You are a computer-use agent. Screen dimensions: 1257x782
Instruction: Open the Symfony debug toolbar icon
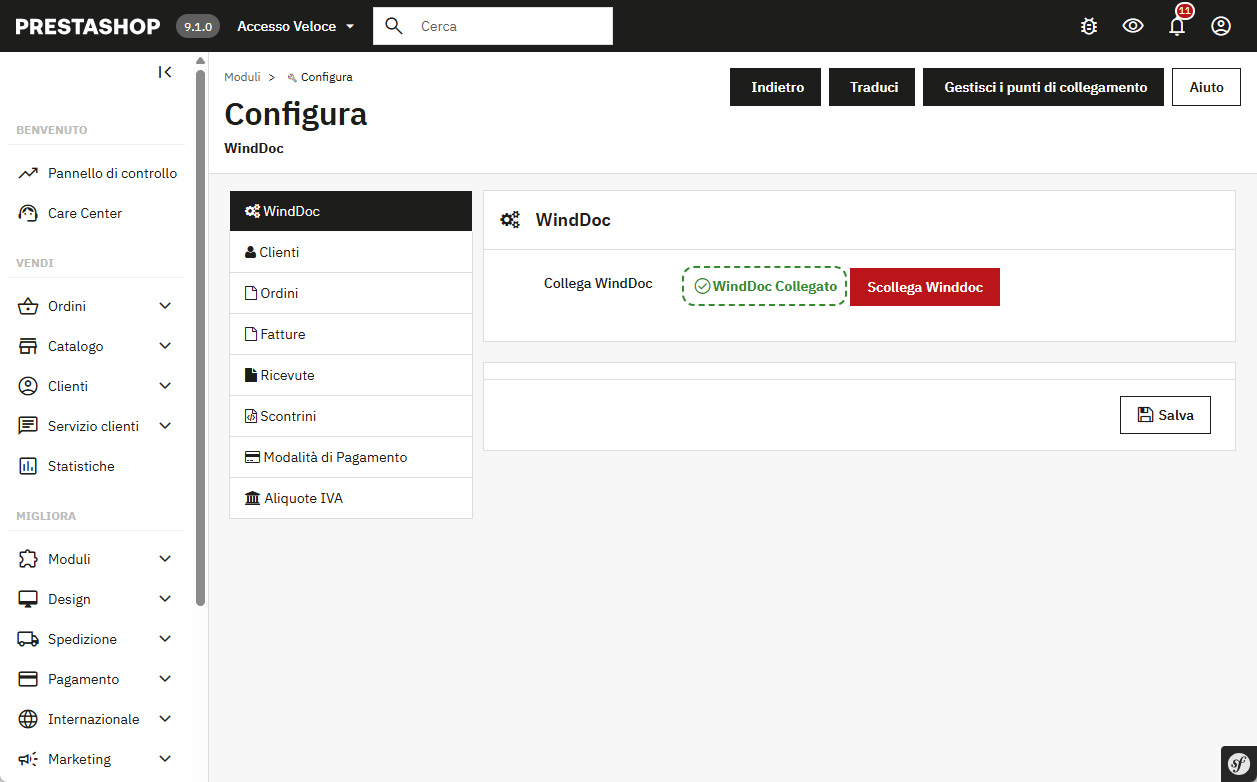1239,764
